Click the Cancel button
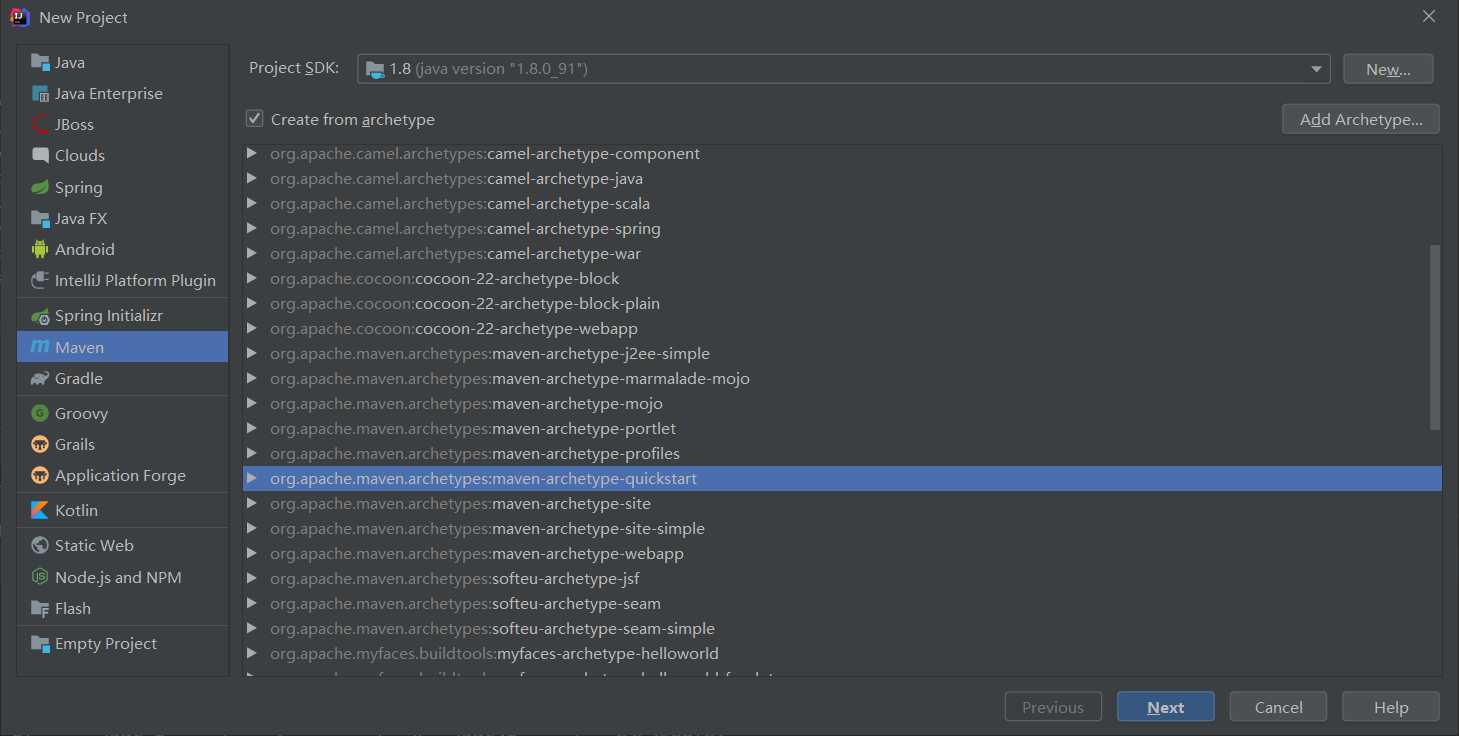 (x=1279, y=707)
